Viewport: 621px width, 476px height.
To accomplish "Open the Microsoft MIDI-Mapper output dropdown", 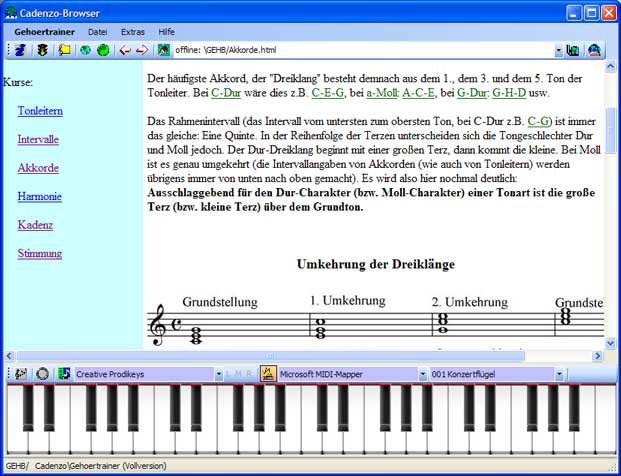I will 420,374.
